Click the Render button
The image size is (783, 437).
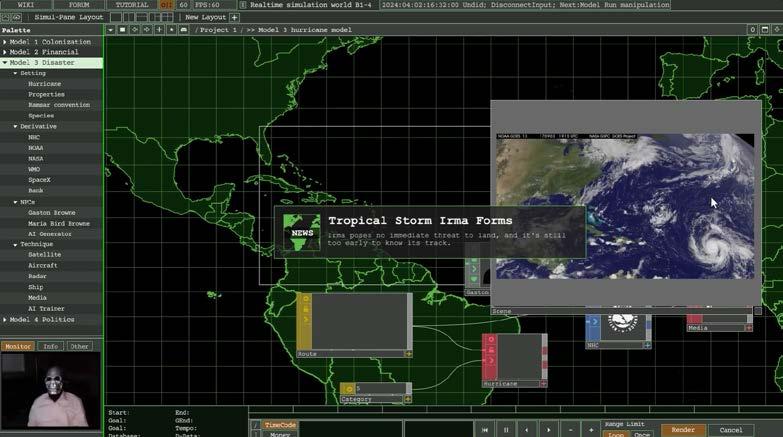coord(683,429)
